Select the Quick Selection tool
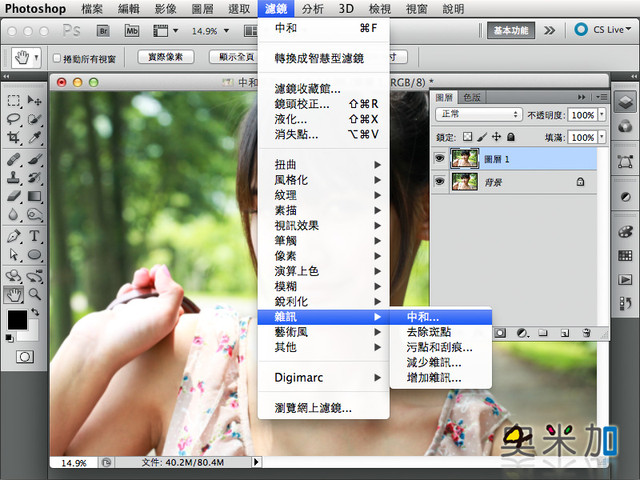640x480 pixels. 34,119
